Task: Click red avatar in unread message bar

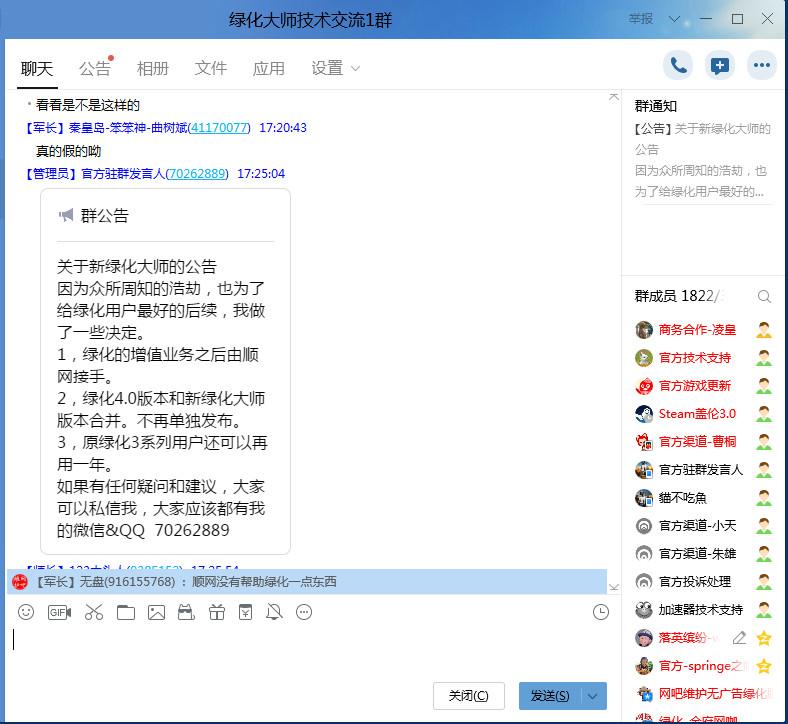Action: [20, 582]
